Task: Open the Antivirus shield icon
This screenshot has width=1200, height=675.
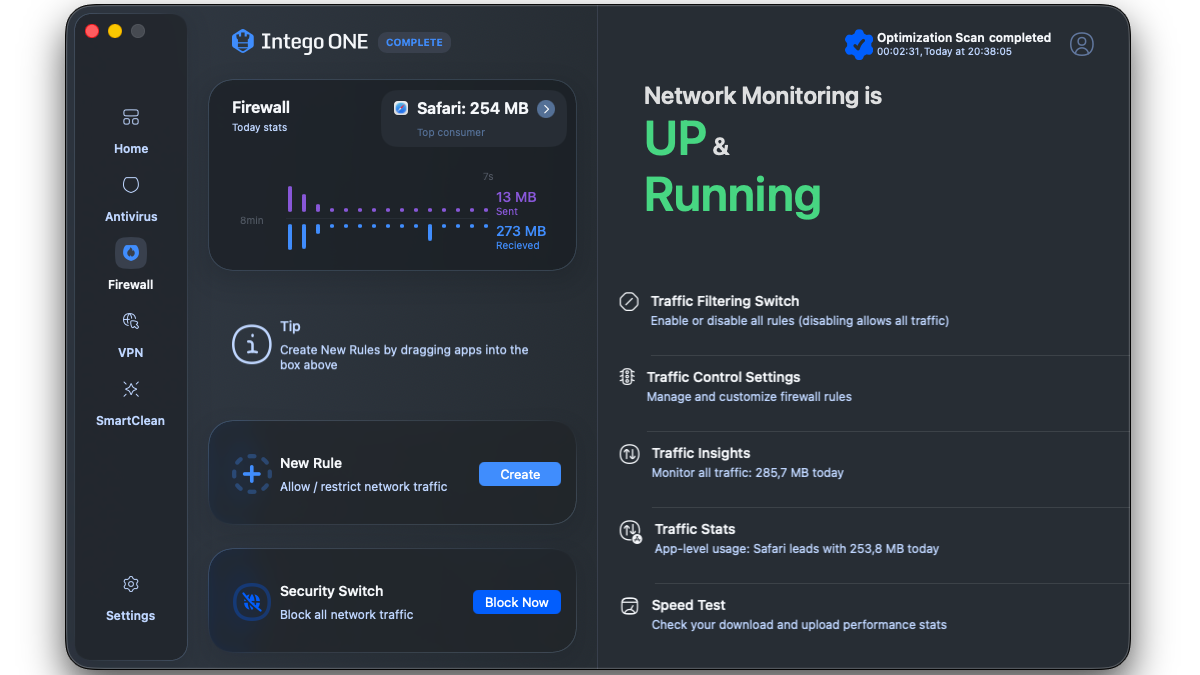Action: click(131, 186)
